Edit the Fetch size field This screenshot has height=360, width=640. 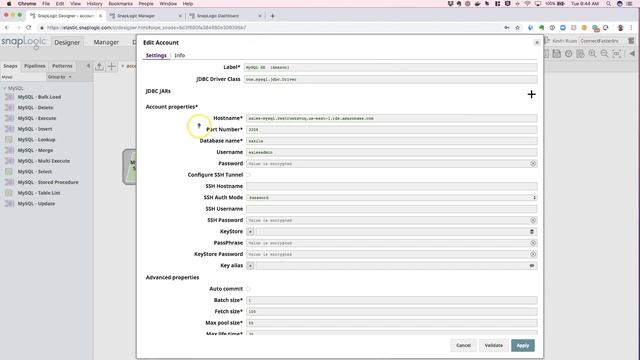(x=391, y=311)
